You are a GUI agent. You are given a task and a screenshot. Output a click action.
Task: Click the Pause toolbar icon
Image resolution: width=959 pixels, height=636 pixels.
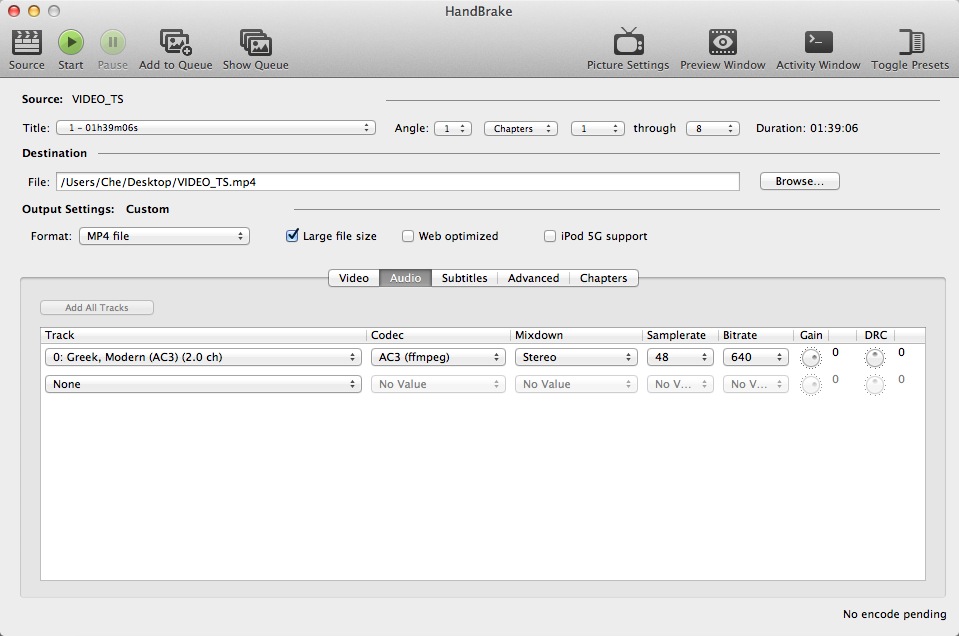coord(113,42)
